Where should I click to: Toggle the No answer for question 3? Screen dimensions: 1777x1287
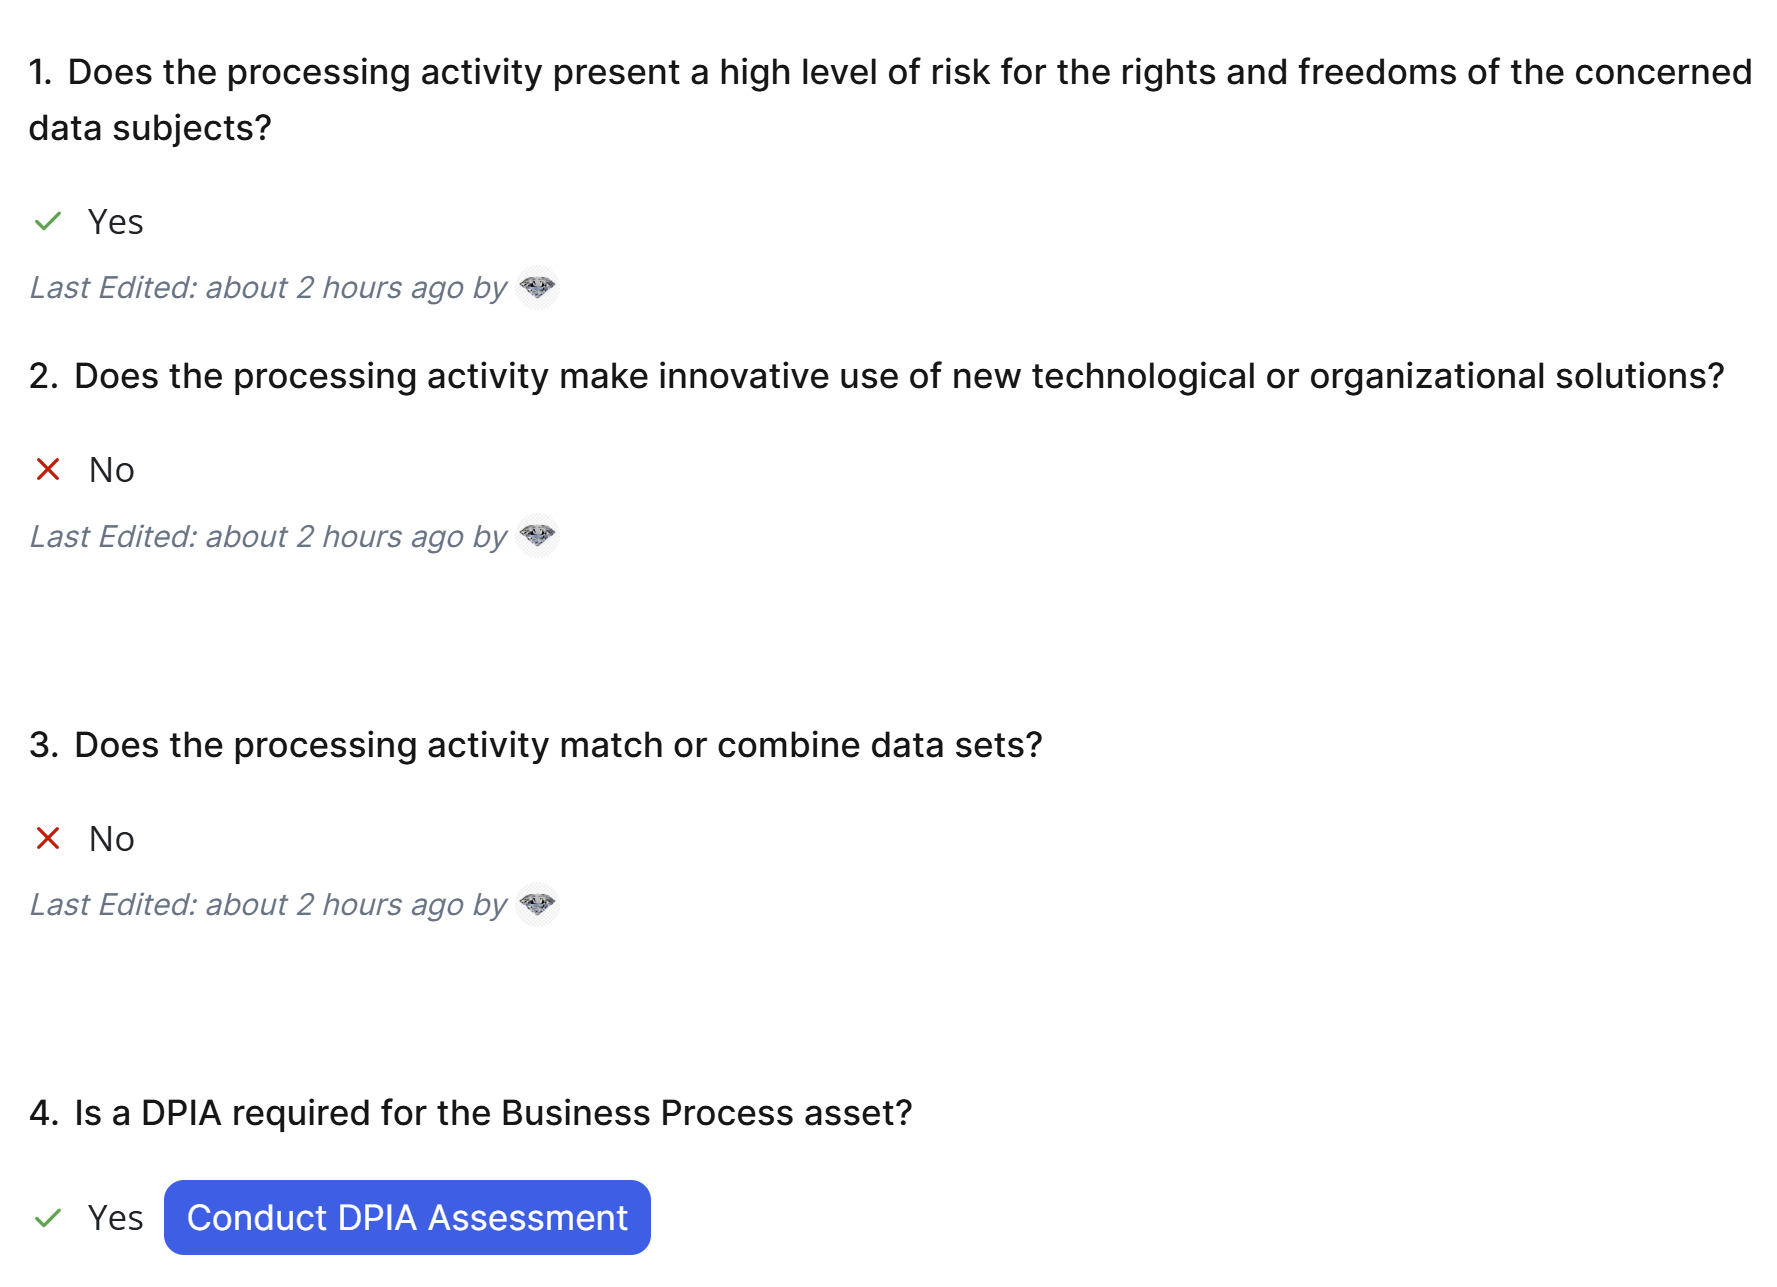[x=111, y=838]
